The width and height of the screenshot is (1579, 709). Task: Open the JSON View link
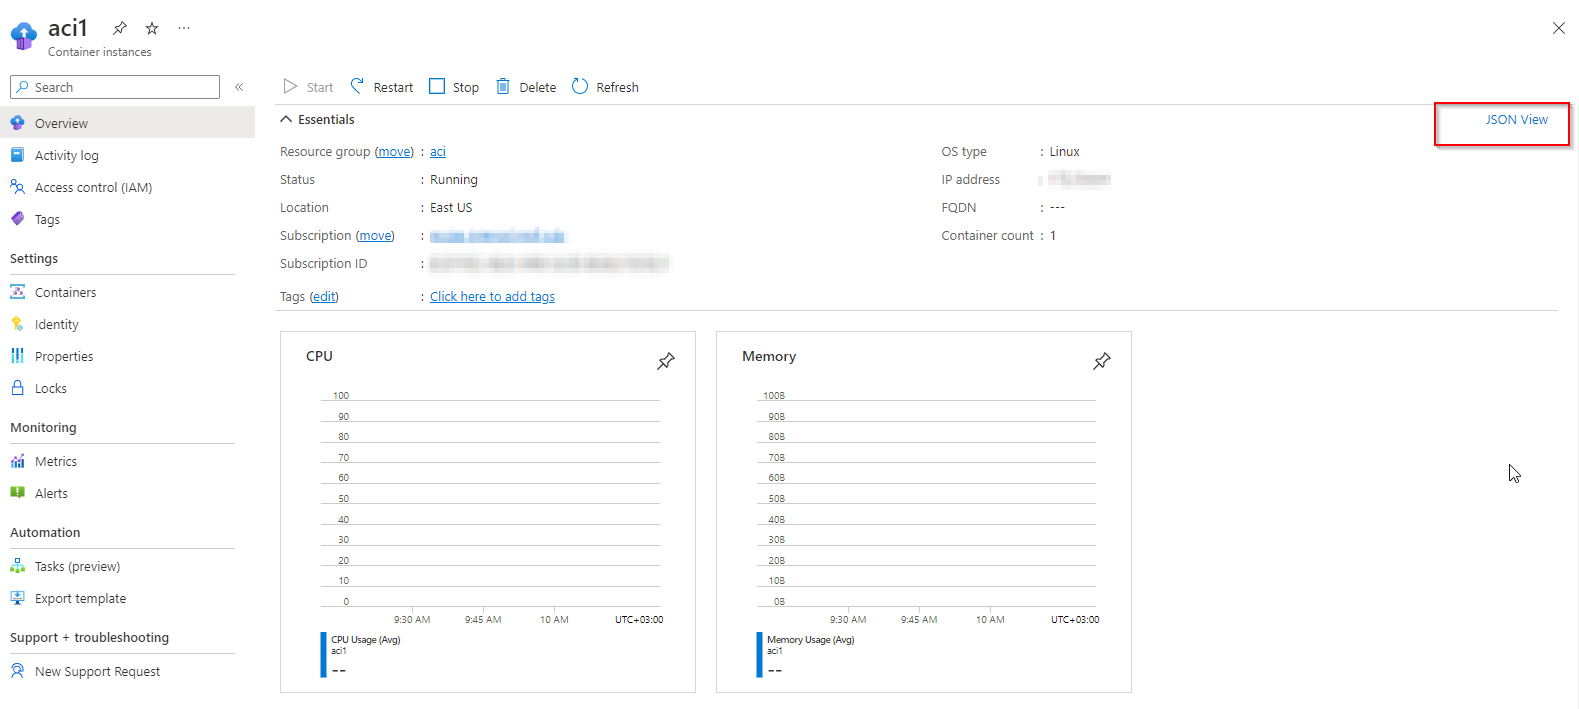pos(1516,119)
